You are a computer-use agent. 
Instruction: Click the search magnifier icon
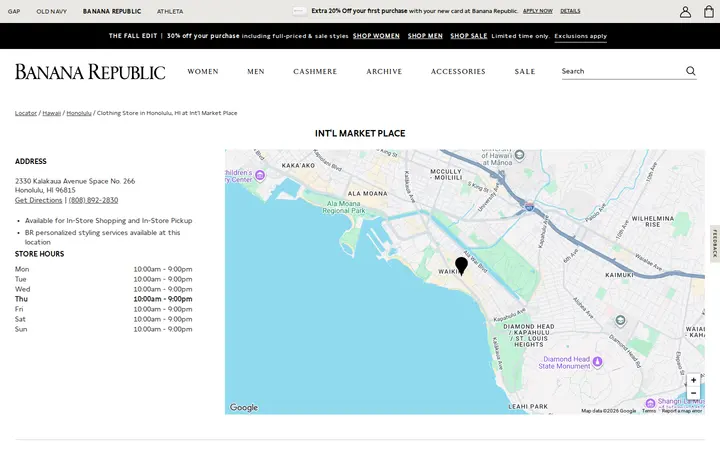[691, 71]
